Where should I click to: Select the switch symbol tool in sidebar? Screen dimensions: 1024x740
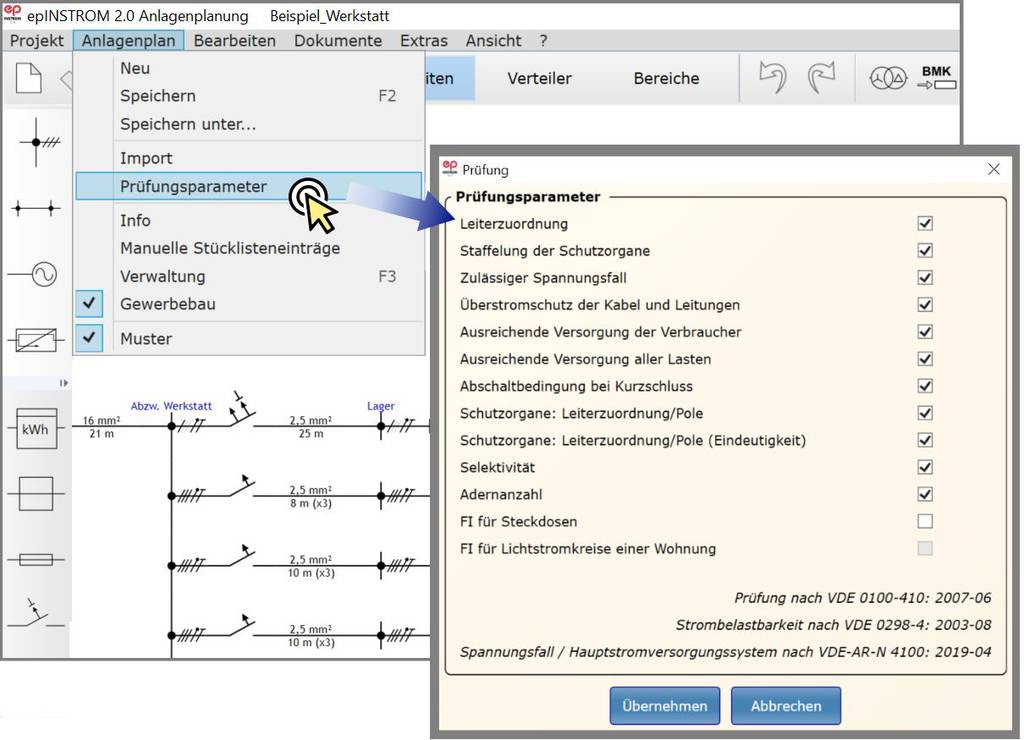(36, 614)
